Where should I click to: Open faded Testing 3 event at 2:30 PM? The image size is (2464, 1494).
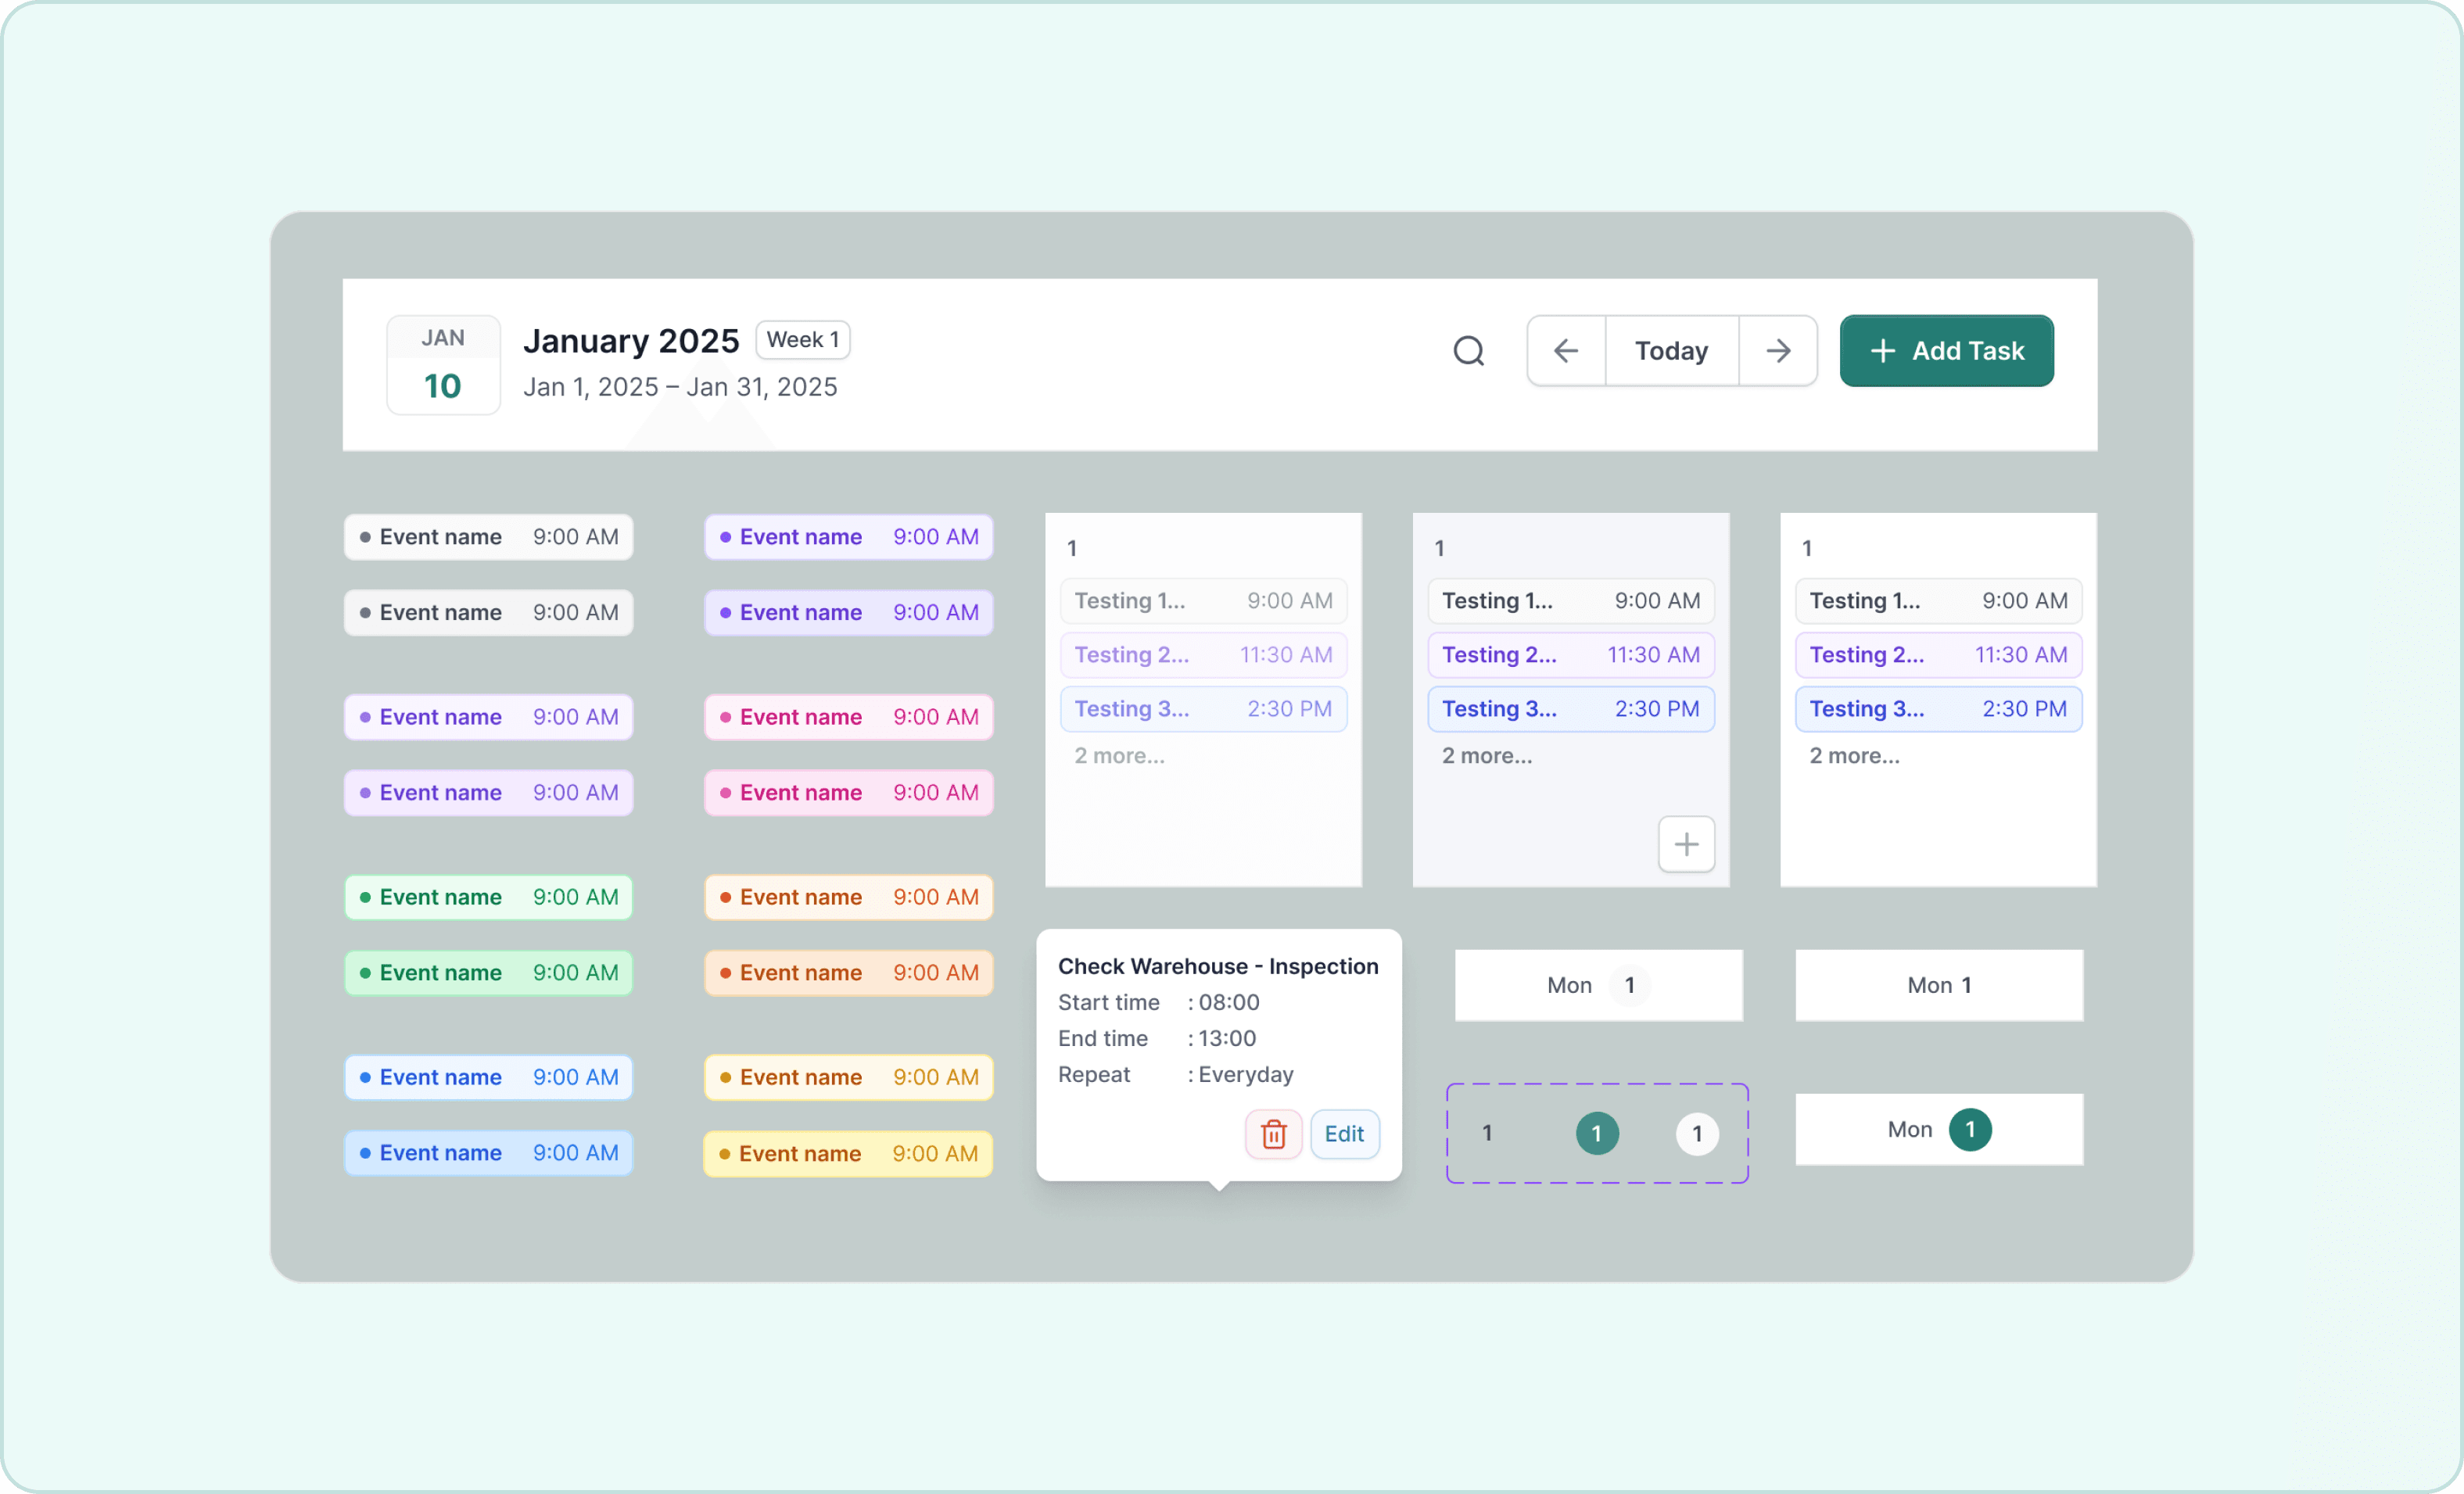coord(1203,709)
